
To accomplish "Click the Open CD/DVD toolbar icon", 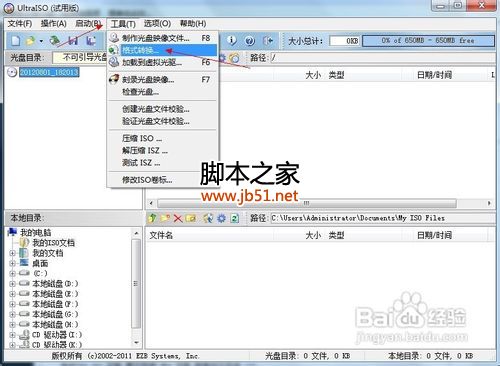I will coord(54,41).
